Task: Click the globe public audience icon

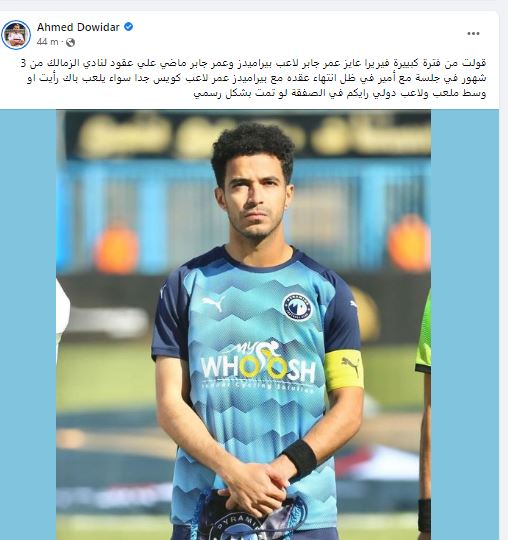Action: (70, 42)
